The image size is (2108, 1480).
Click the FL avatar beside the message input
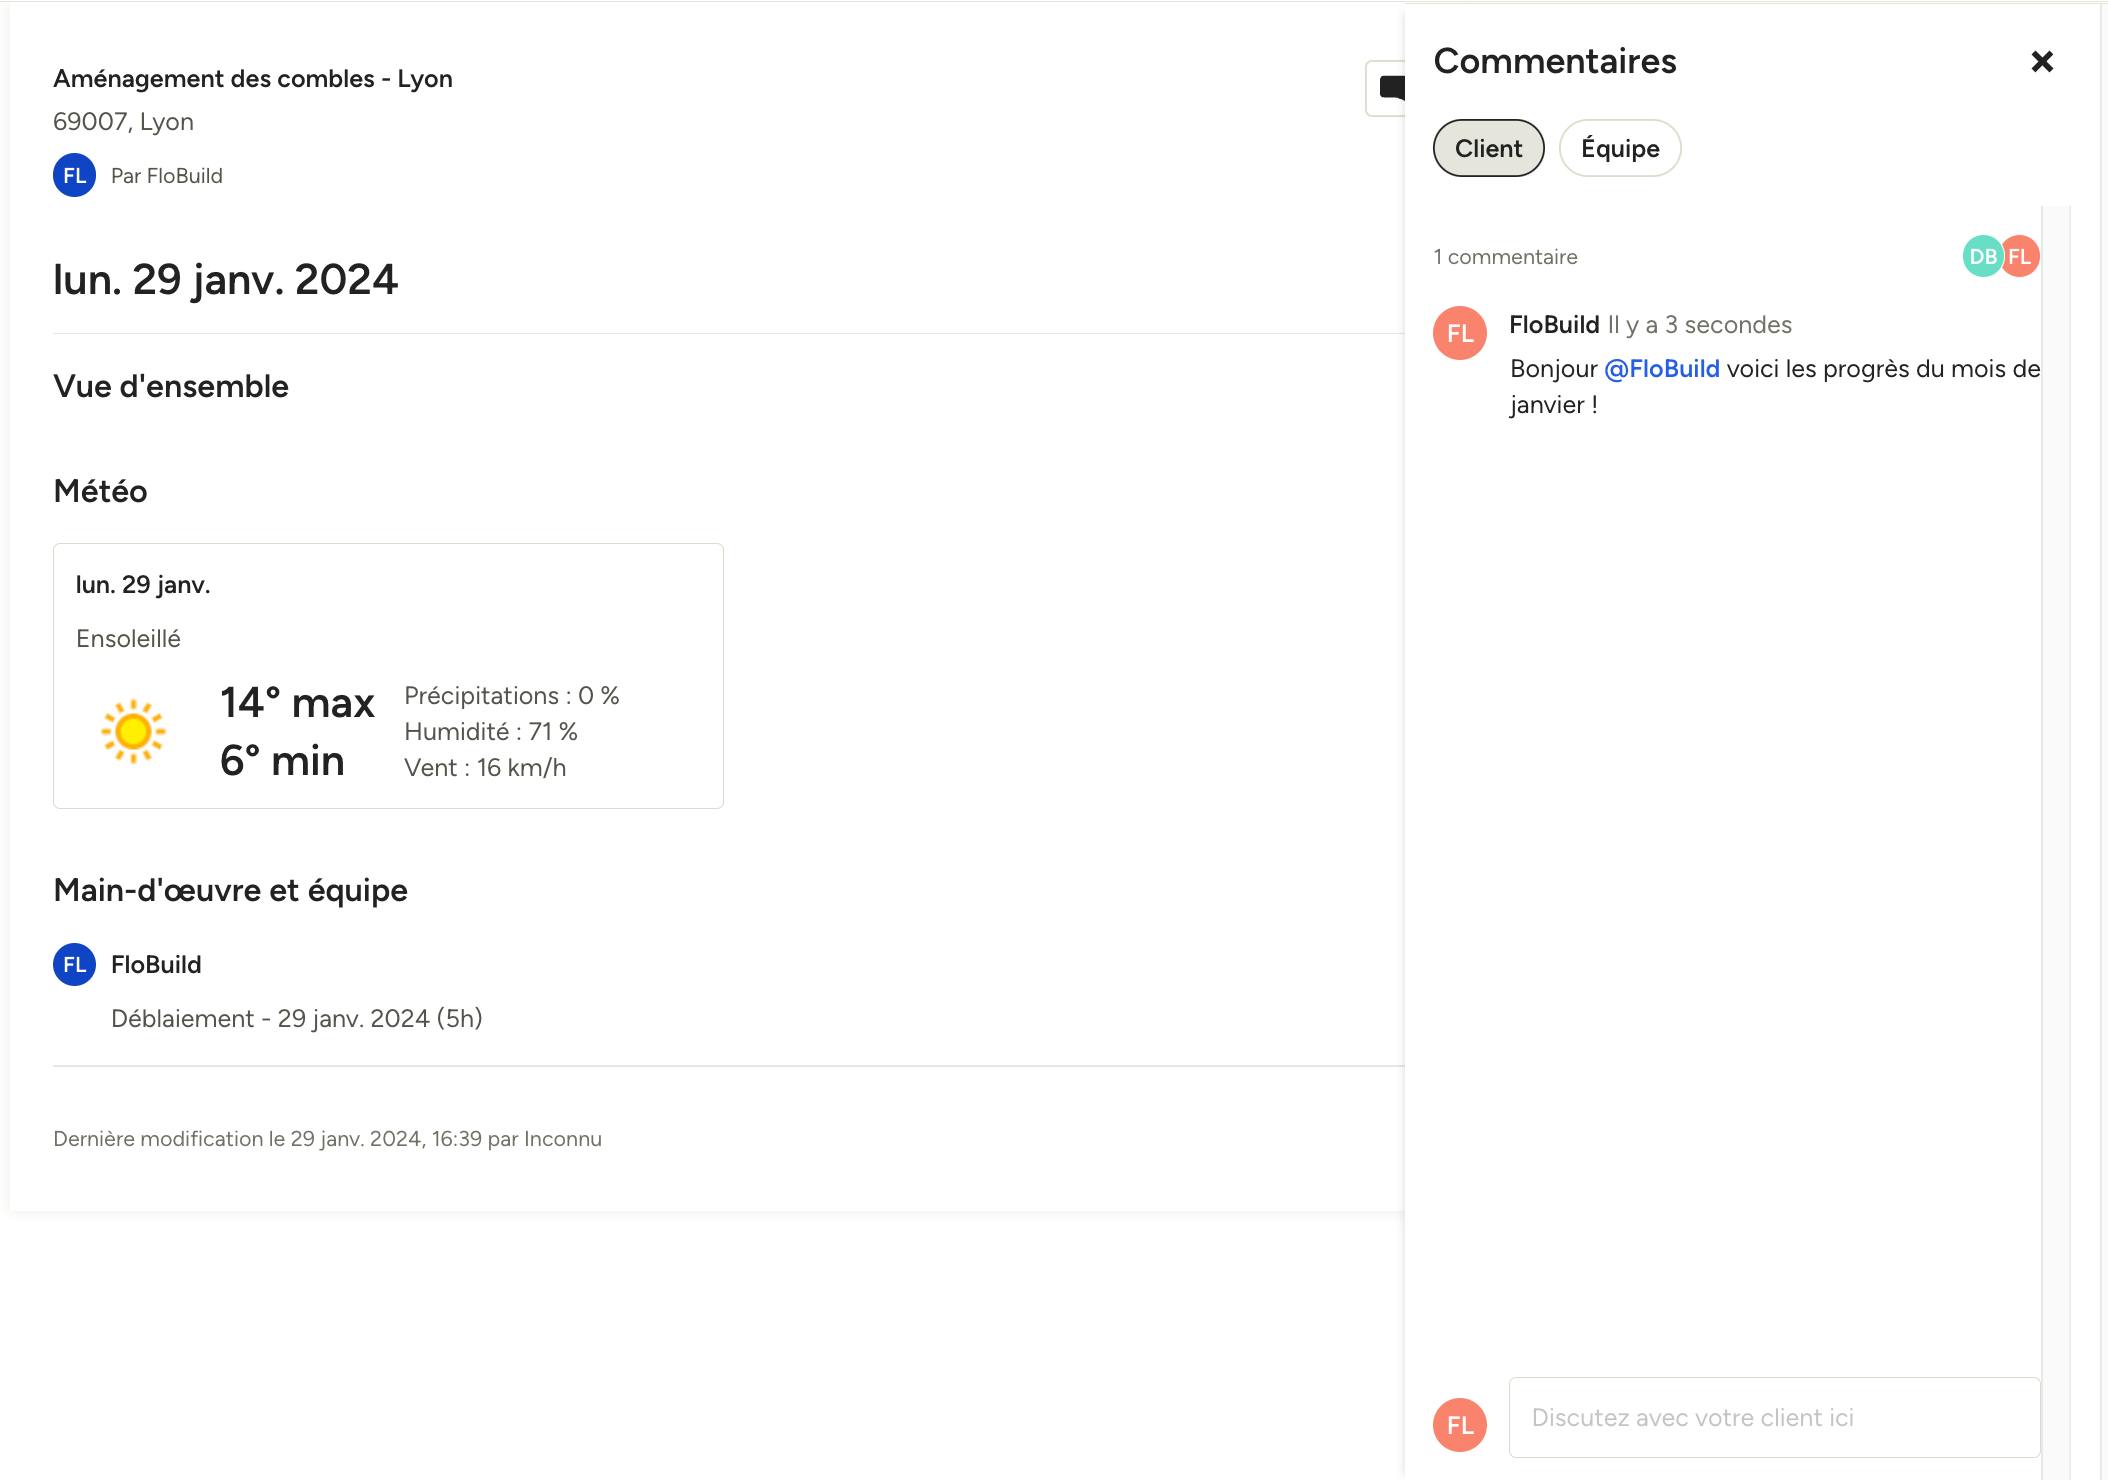pyautogui.click(x=1460, y=1424)
